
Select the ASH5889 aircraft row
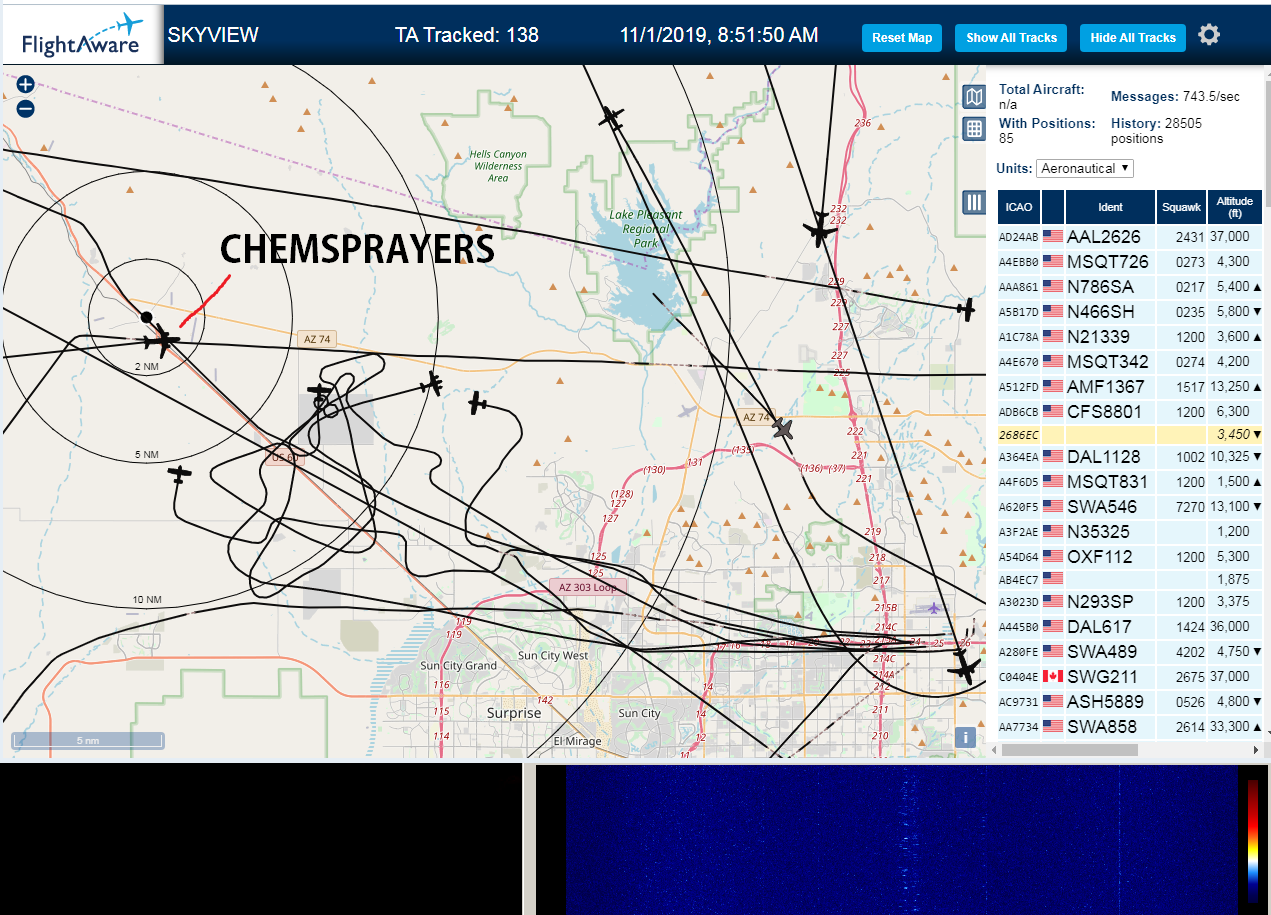1130,702
